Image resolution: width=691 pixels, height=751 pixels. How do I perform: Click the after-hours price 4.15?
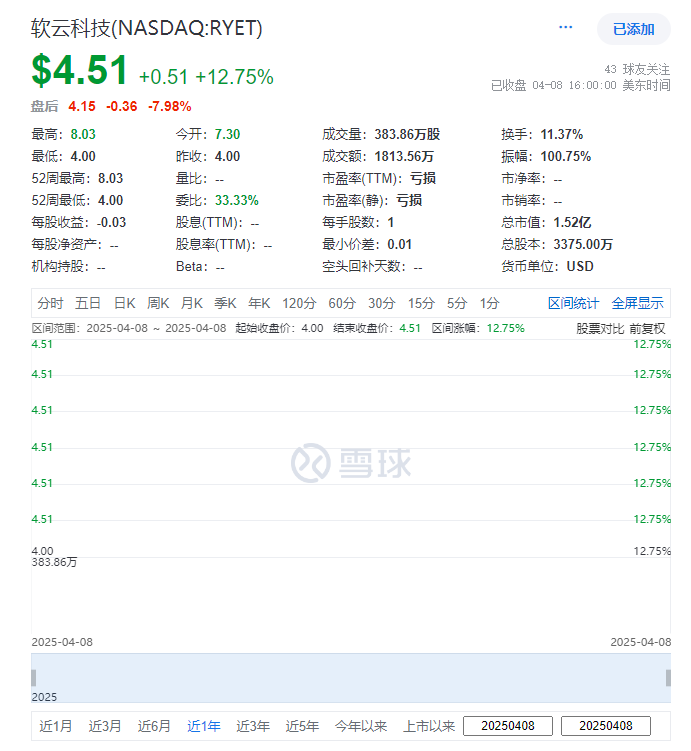pos(82,106)
